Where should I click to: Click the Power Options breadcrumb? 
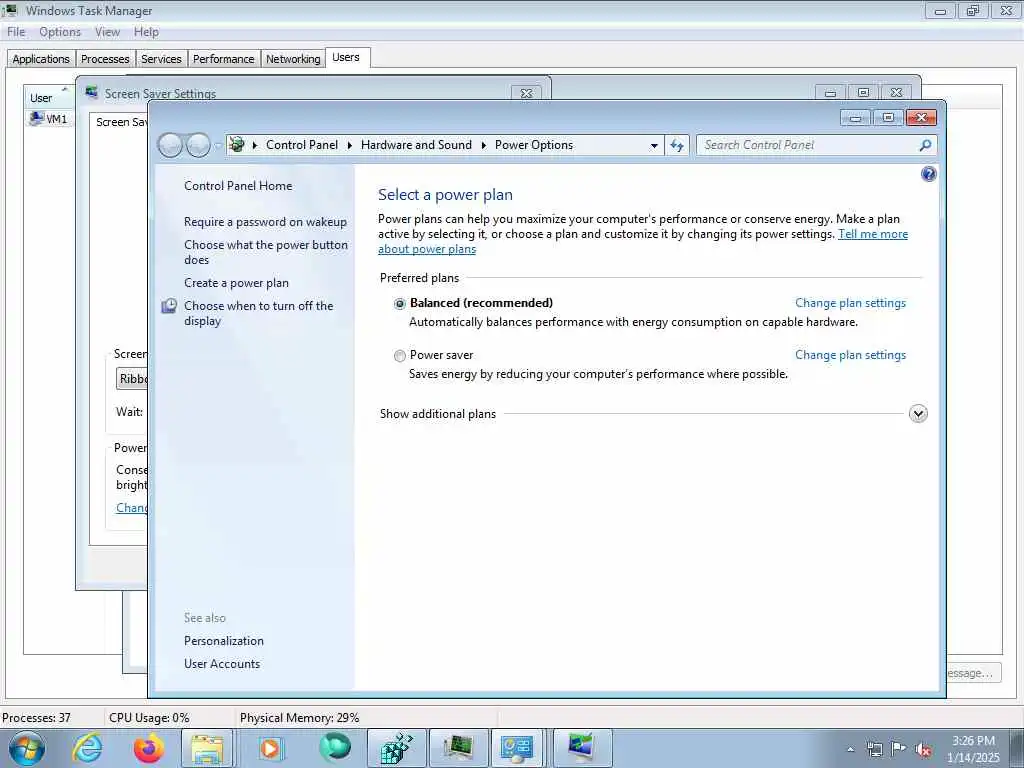click(x=534, y=145)
